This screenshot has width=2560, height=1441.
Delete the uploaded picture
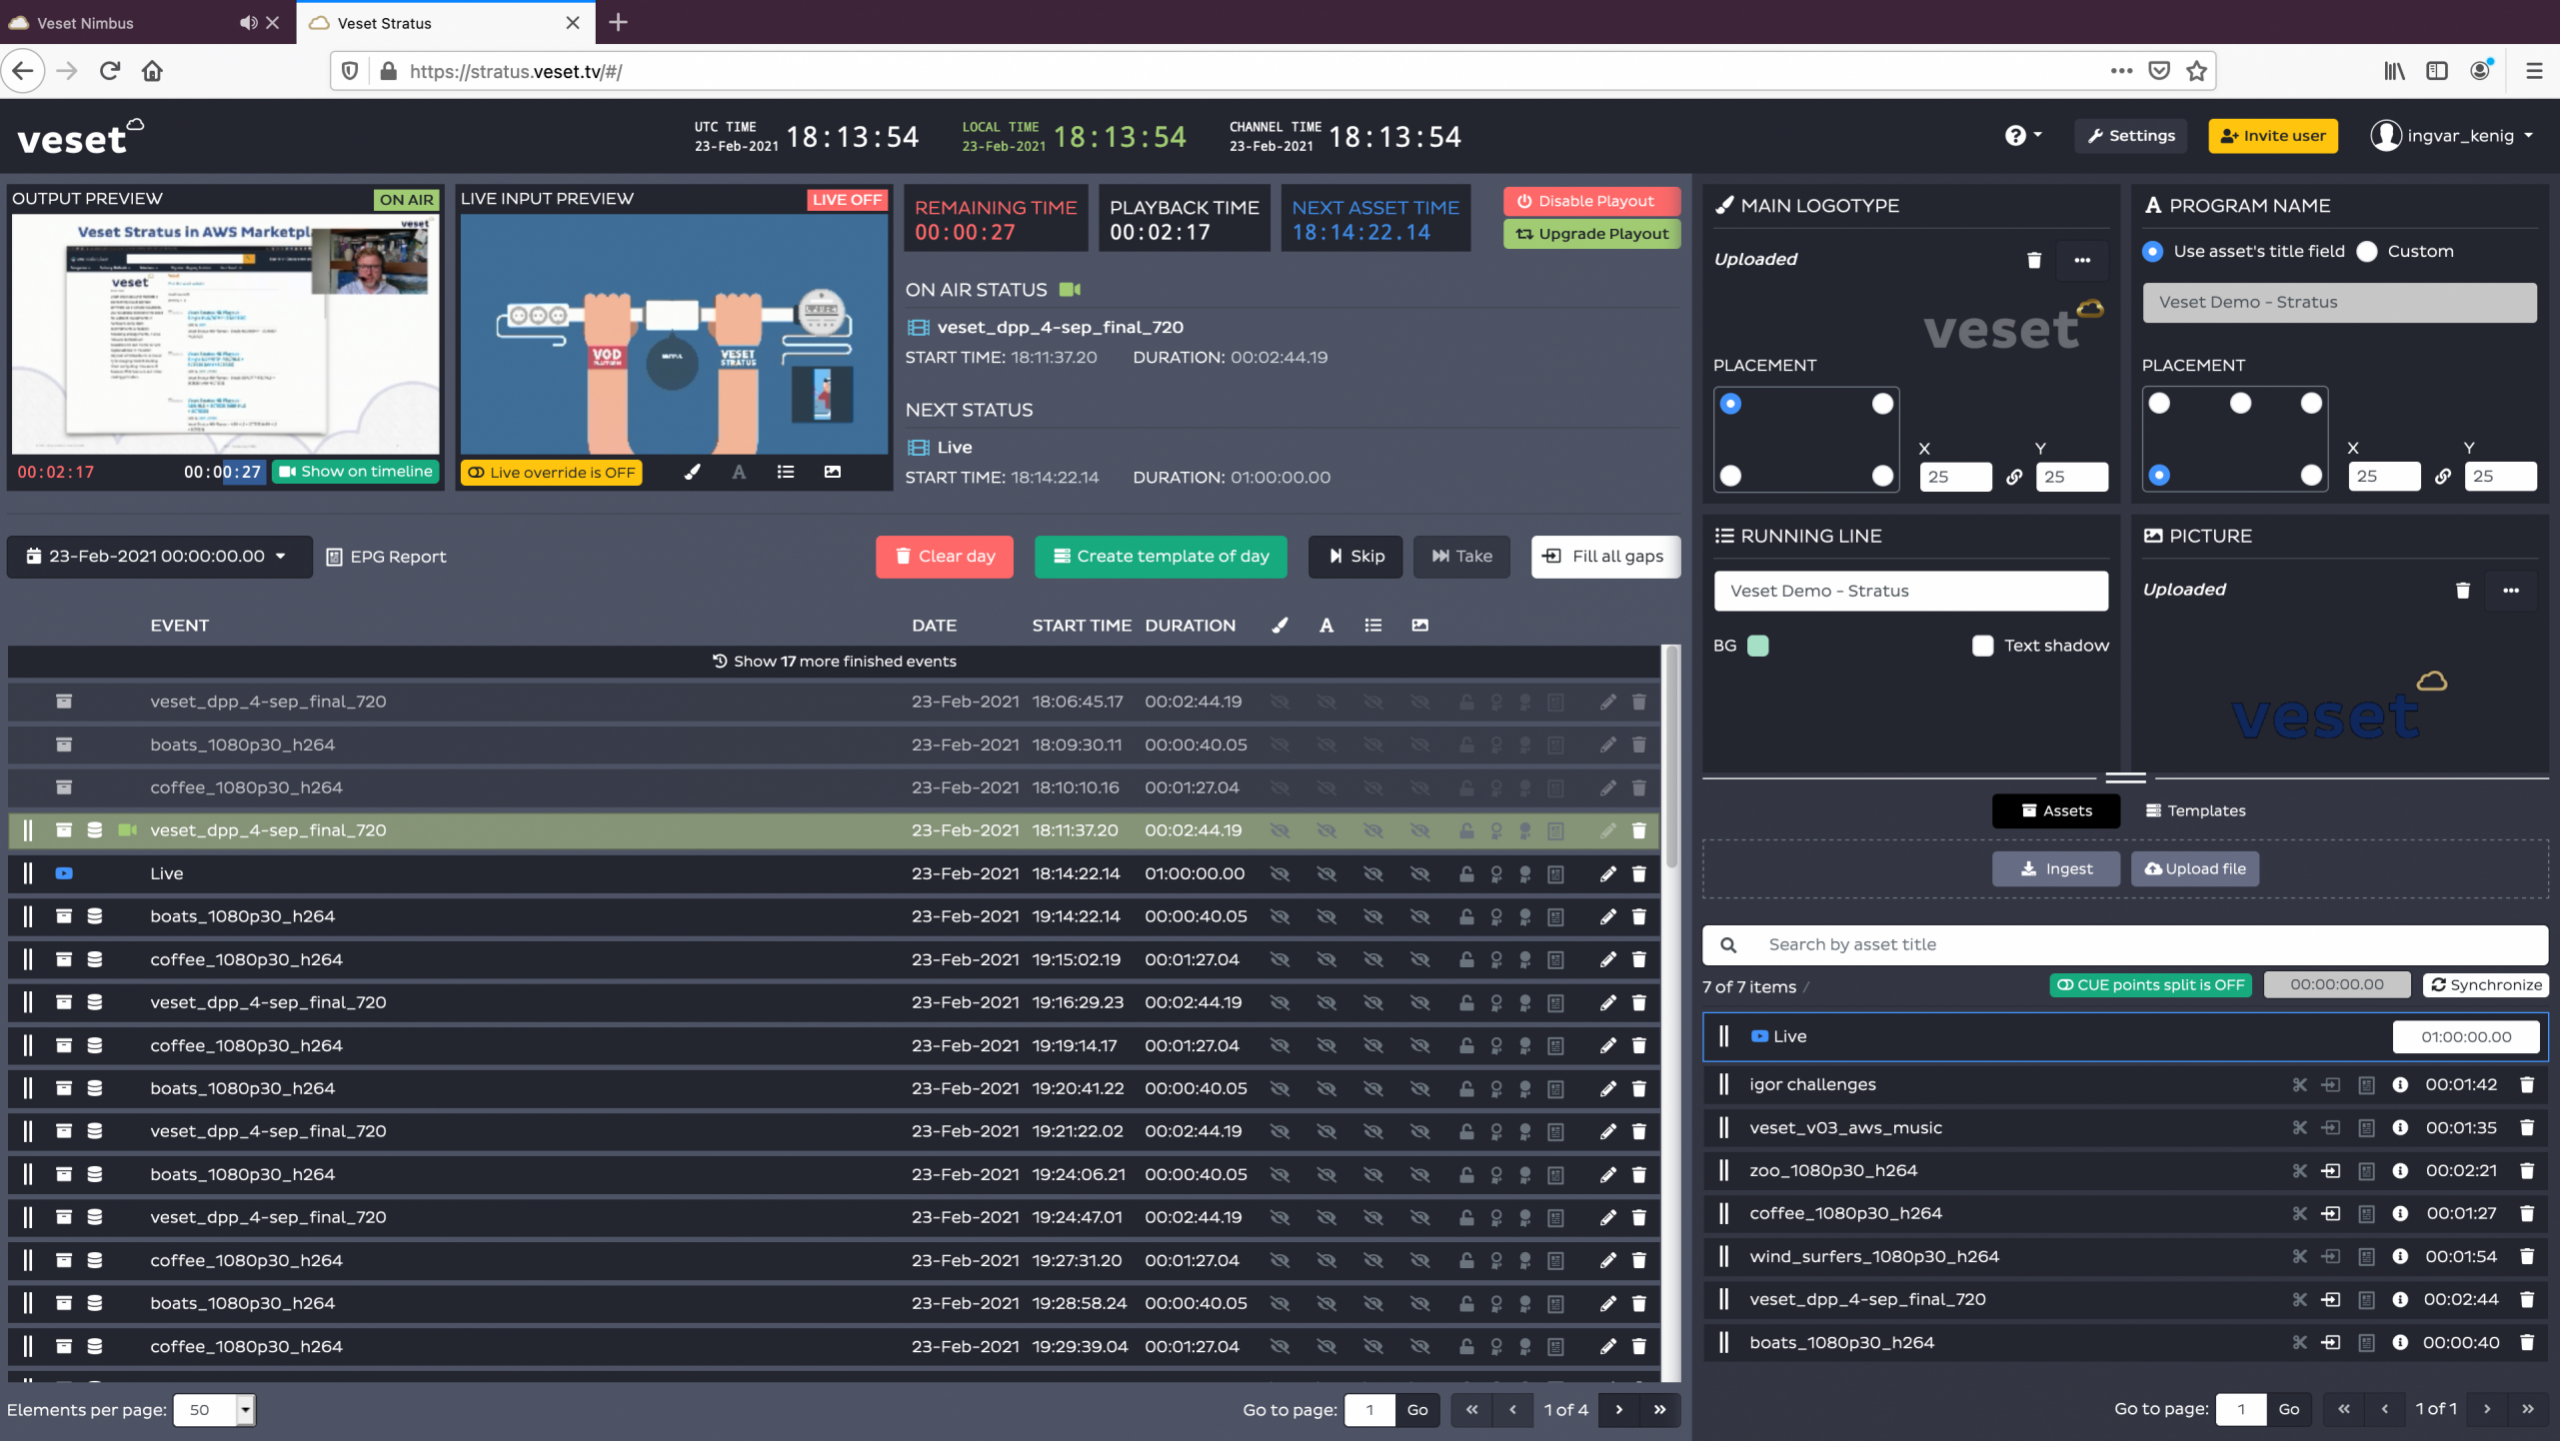point(2462,590)
